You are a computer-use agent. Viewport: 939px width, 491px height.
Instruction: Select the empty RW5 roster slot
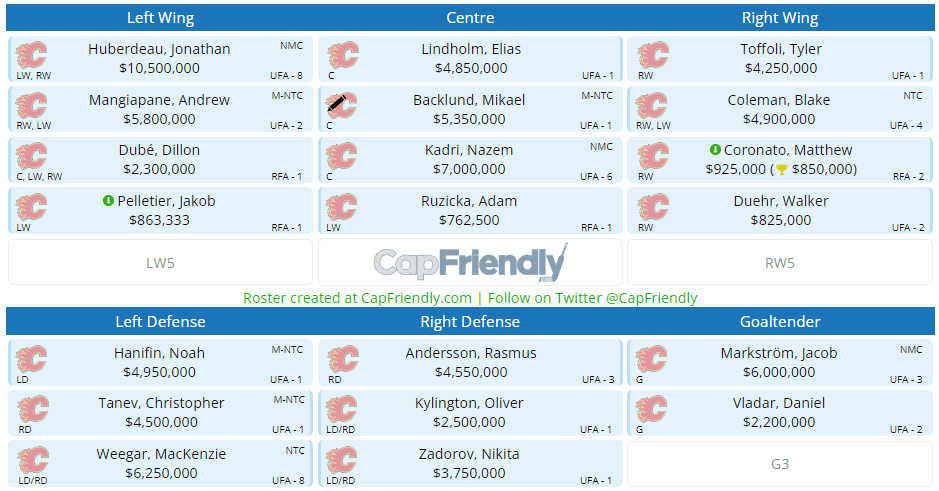tap(780, 263)
